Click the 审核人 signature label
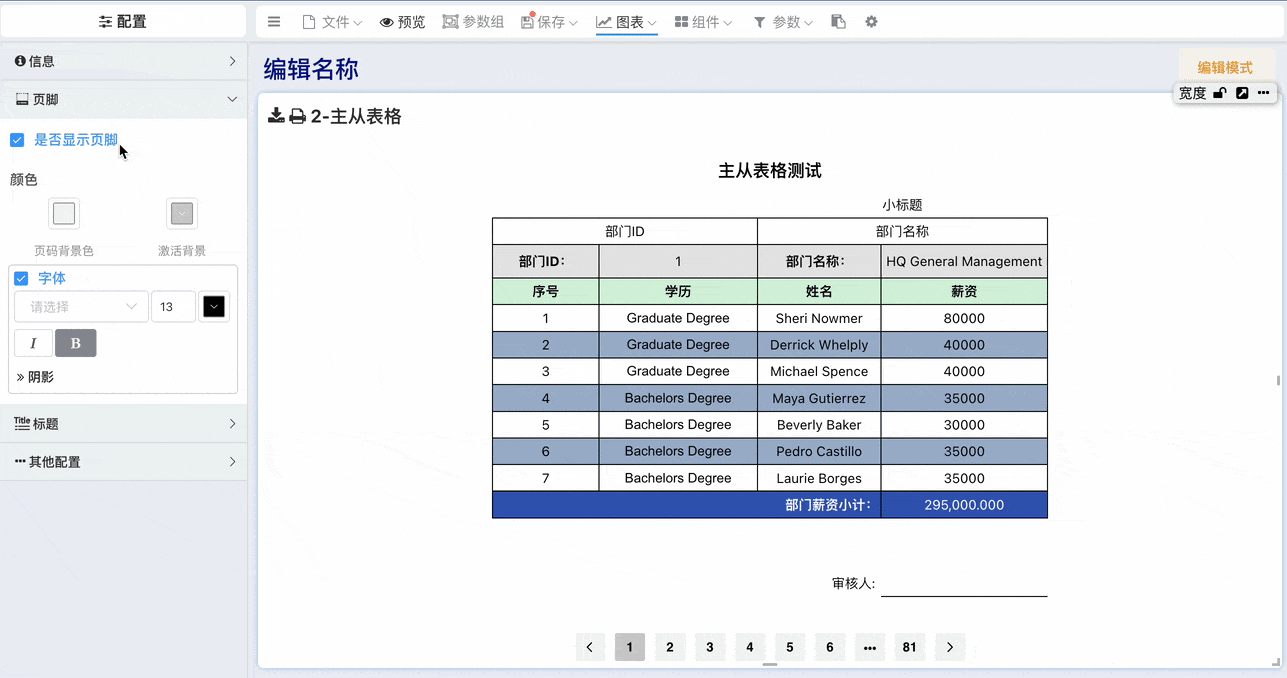The height and width of the screenshot is (678, 1287). pos(853,583)
